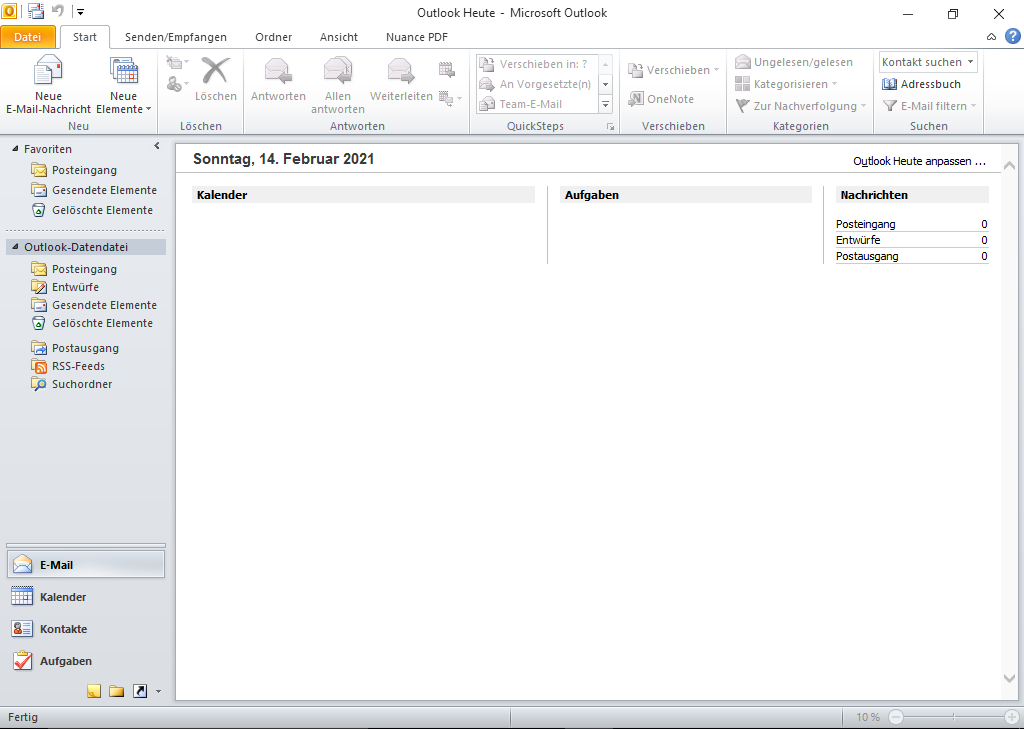Switch to the Kalender view icon

click(x=21, y=596)
